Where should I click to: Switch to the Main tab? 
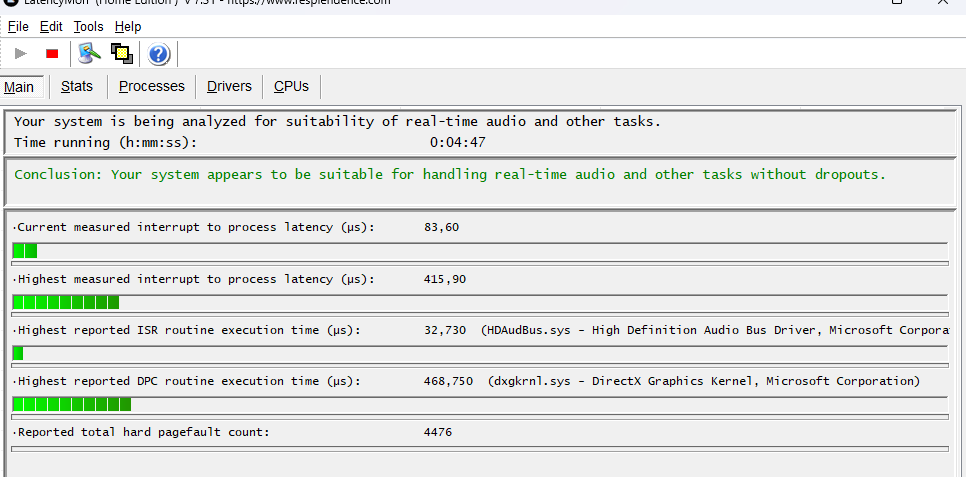19,87
